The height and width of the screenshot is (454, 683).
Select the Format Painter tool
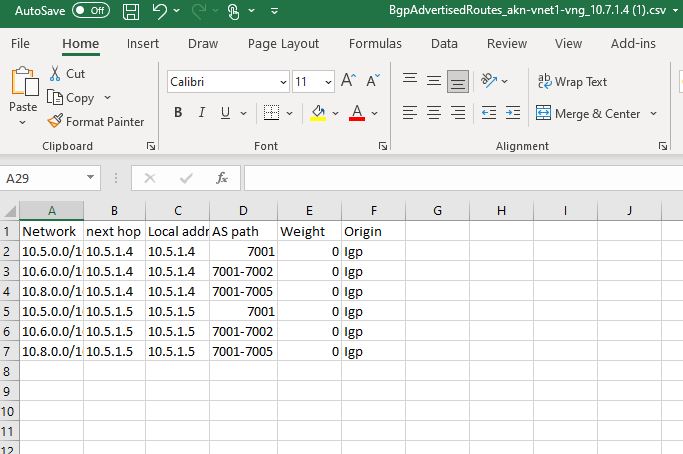[x=96, y=121]
